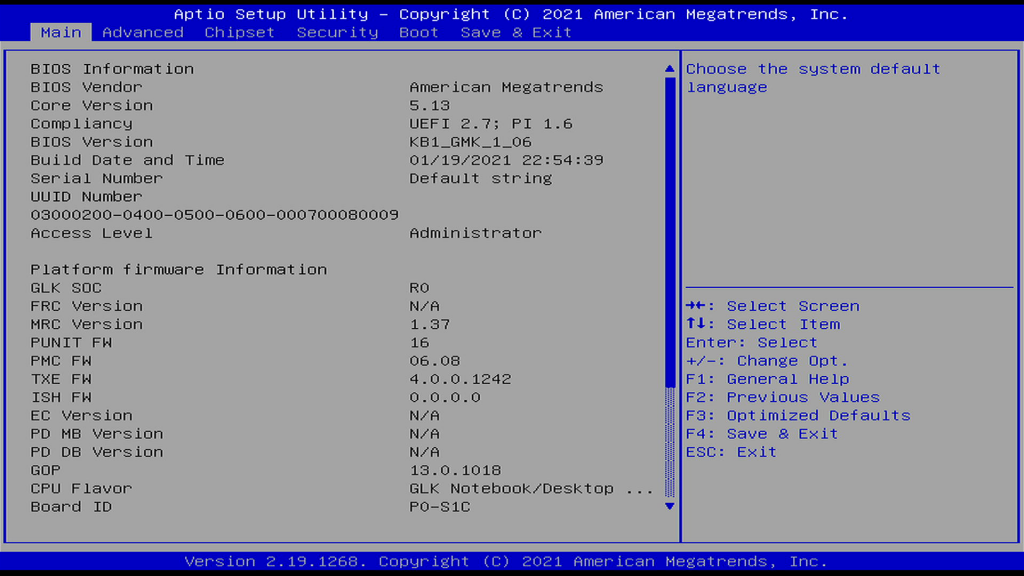
Task: Open the Boot tab
Action: (419, 32)
